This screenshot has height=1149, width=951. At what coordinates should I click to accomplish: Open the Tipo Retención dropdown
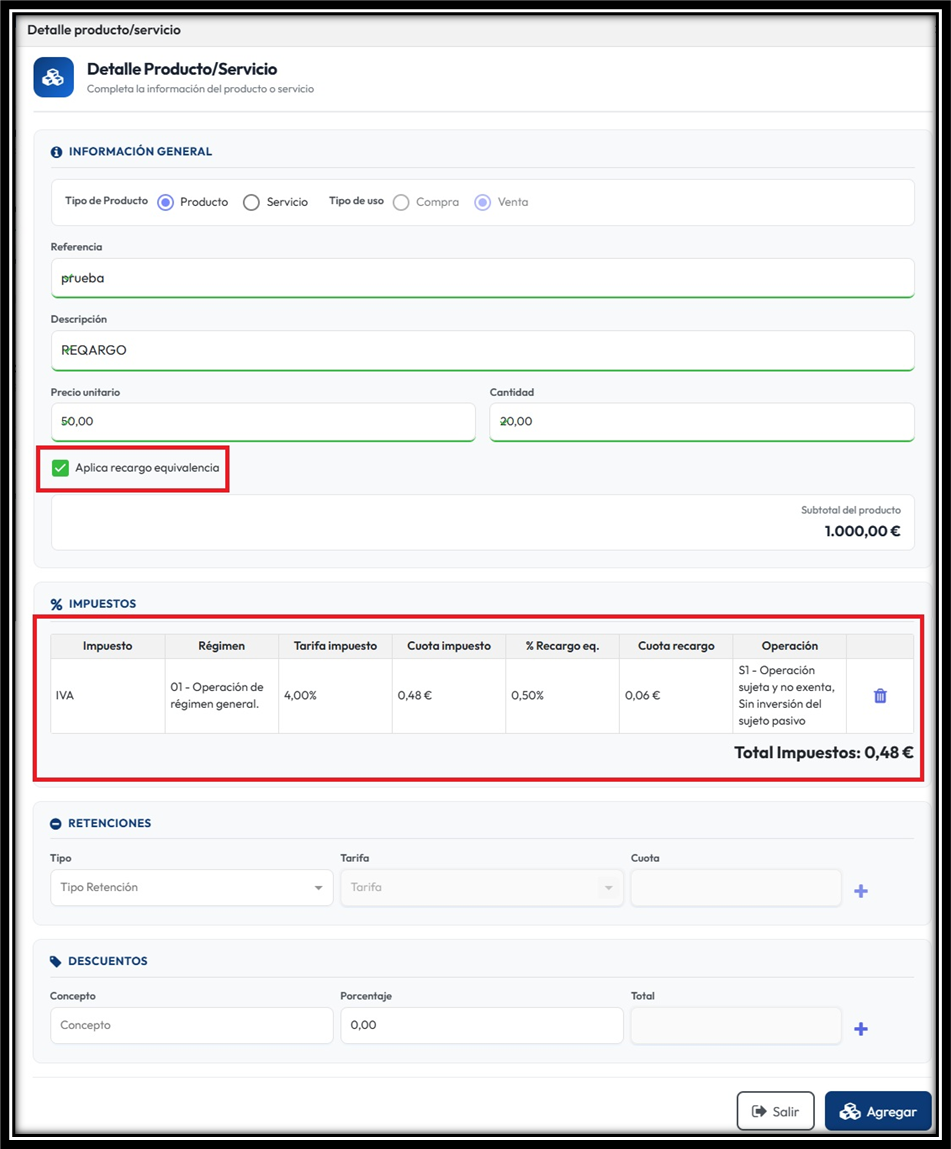tap(191, 887)
